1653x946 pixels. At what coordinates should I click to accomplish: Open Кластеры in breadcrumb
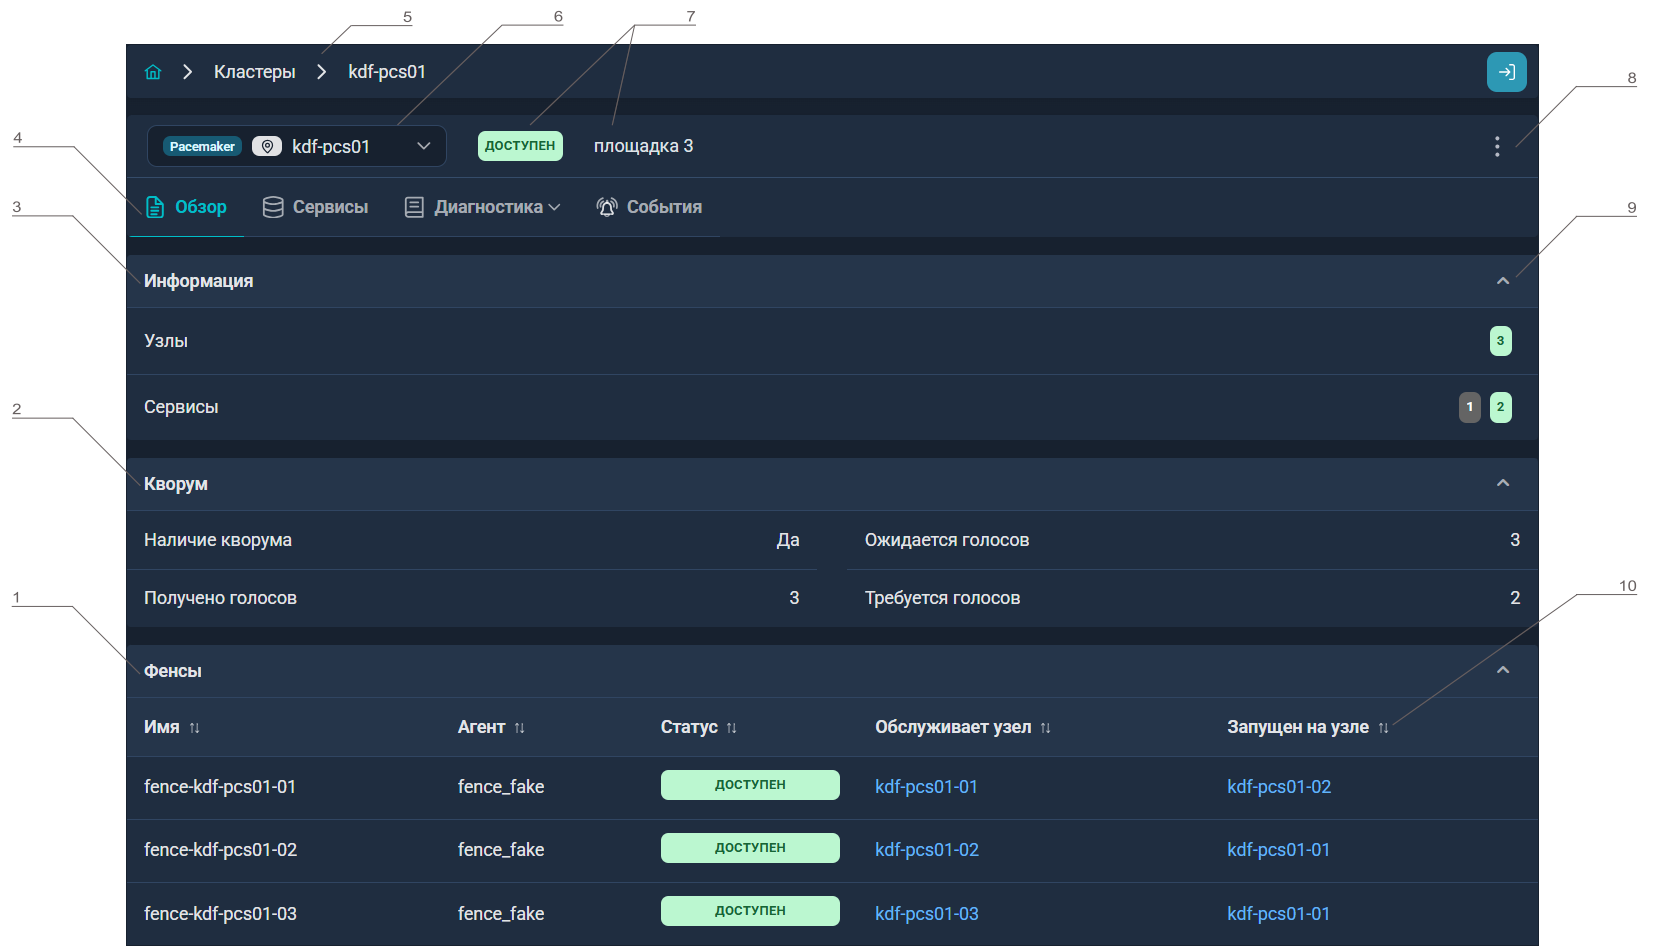click(x=255, y=72)
